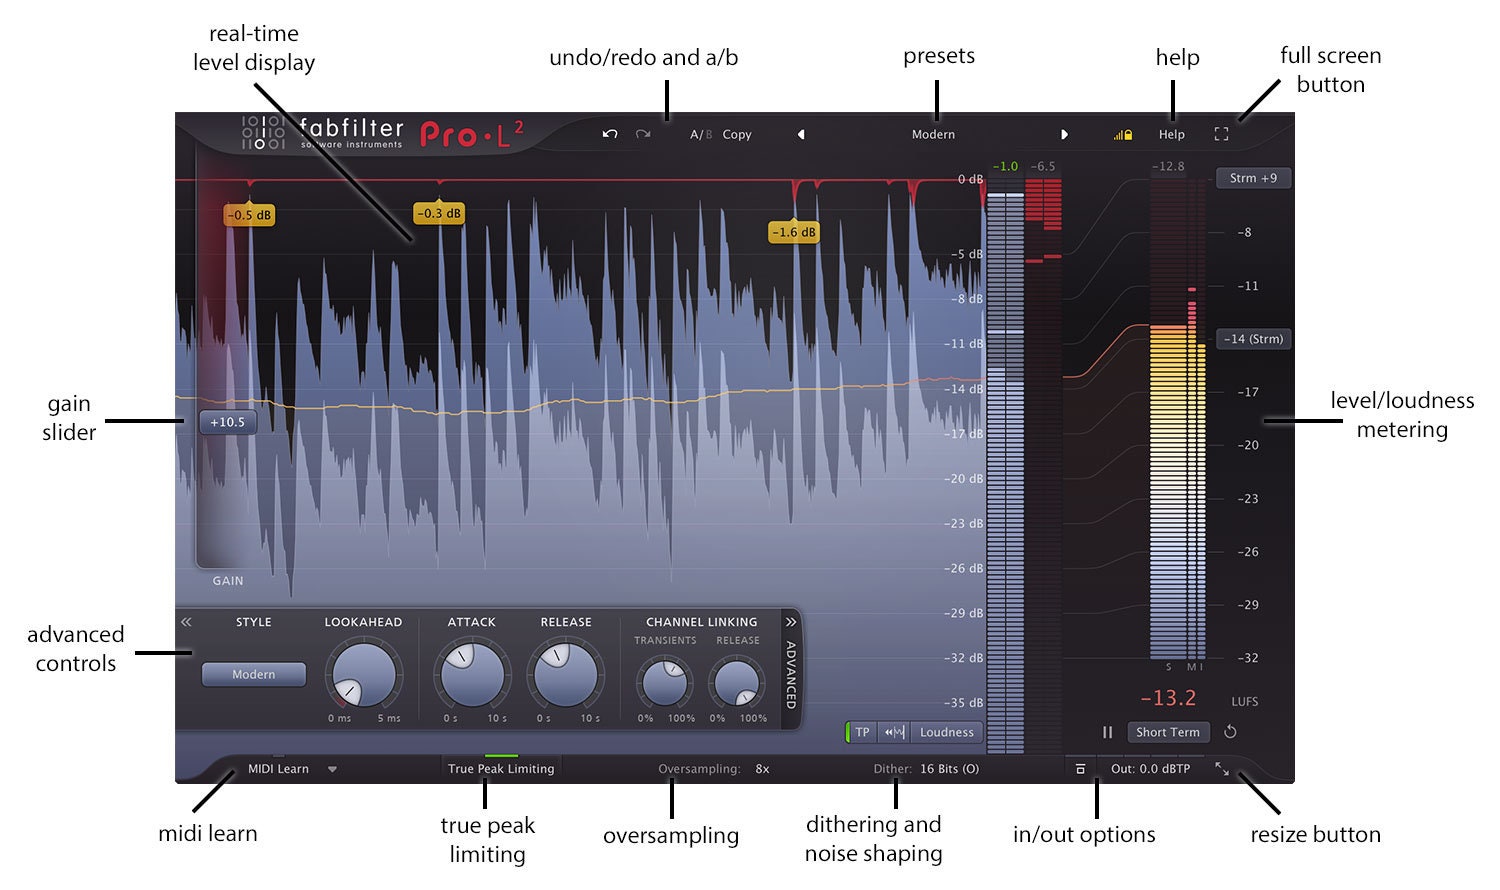Click the LUFS unit label
This screenshot has height=890, width=1500.
click(x=1245, y=701)
